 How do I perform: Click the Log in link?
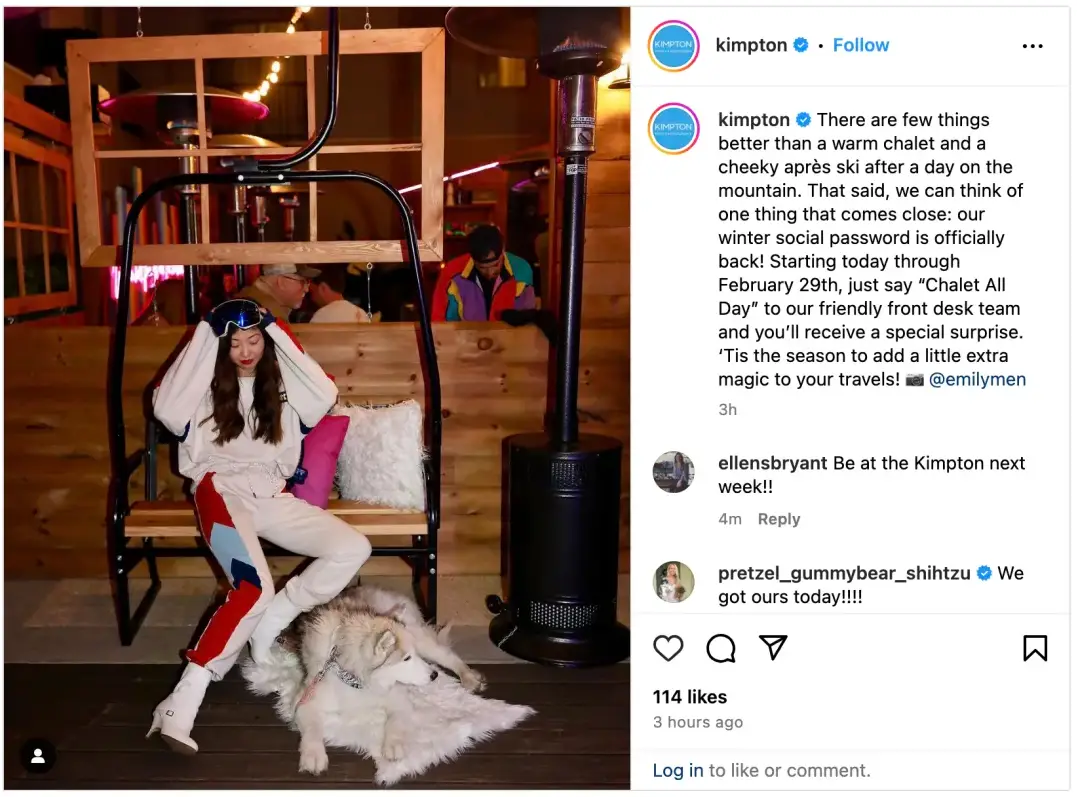pyautogui.click(x=677, y=770)
